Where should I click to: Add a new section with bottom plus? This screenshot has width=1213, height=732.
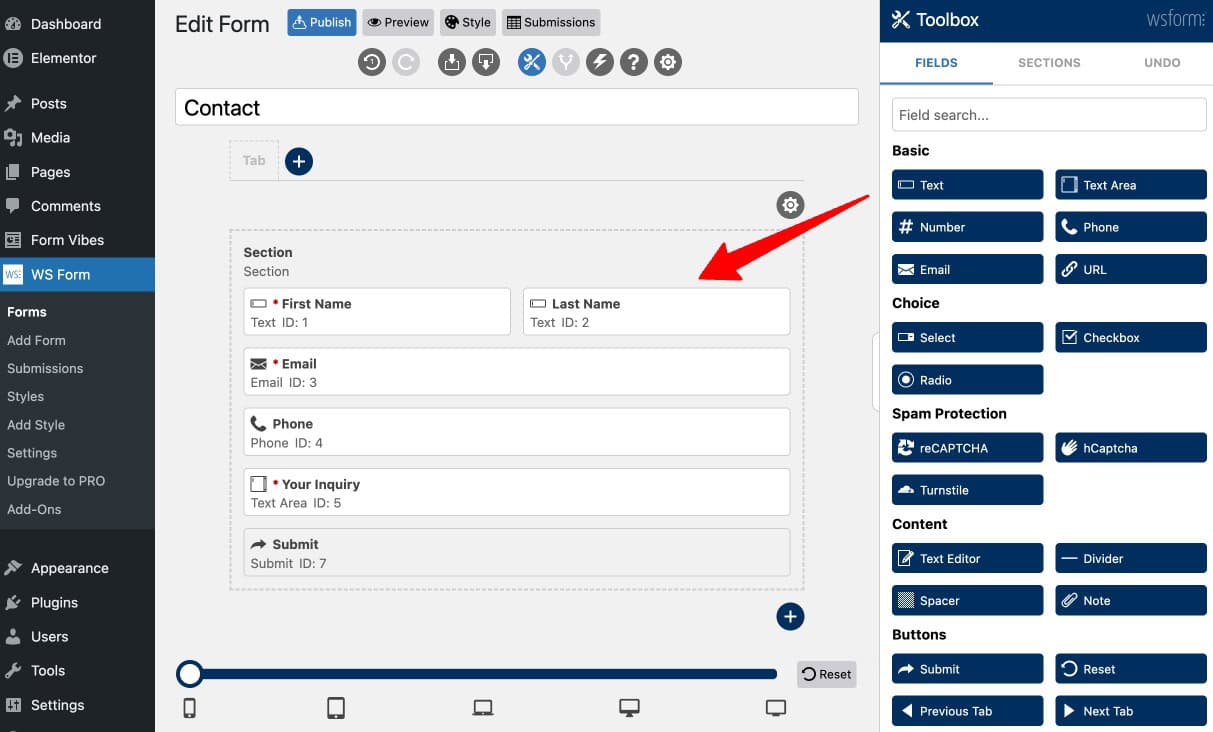coord(790,617)
